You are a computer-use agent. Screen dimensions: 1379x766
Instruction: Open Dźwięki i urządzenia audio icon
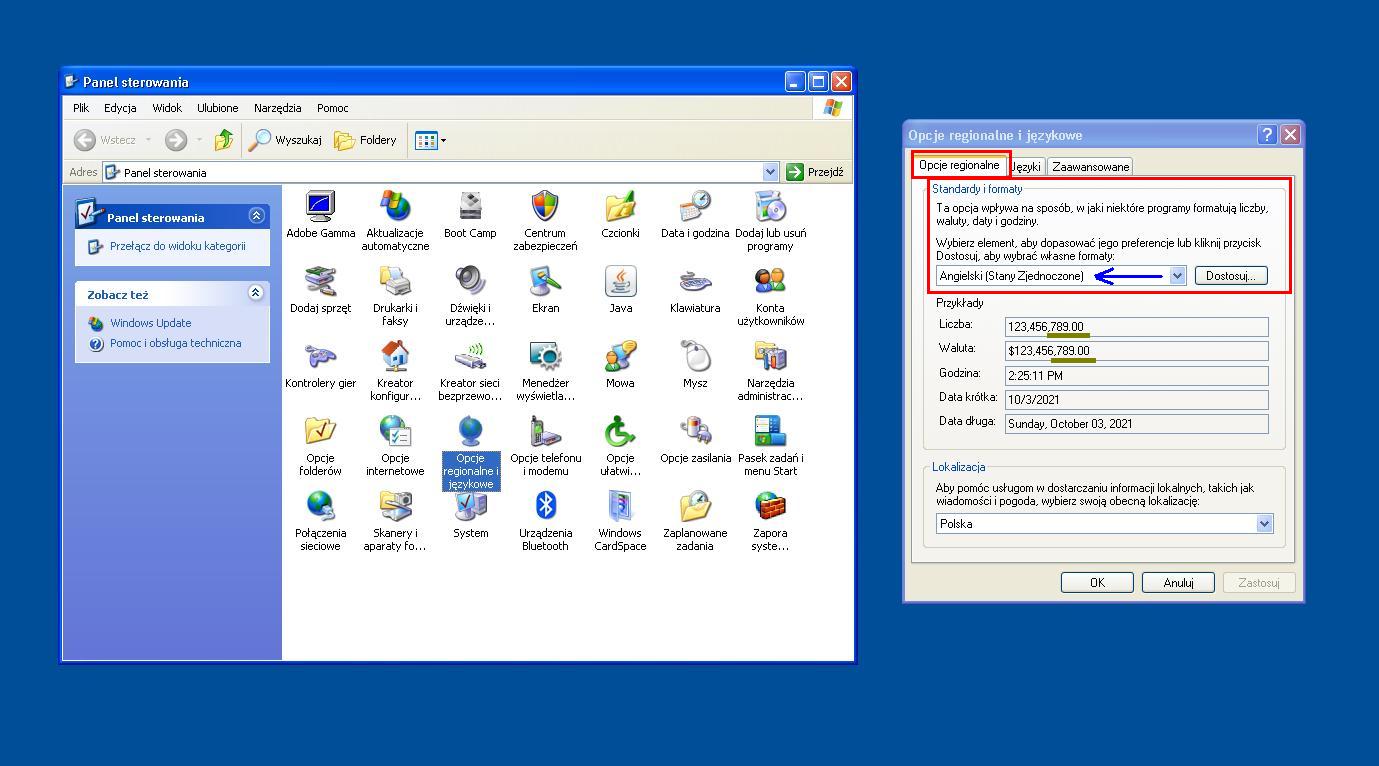[x=470, y=282]
